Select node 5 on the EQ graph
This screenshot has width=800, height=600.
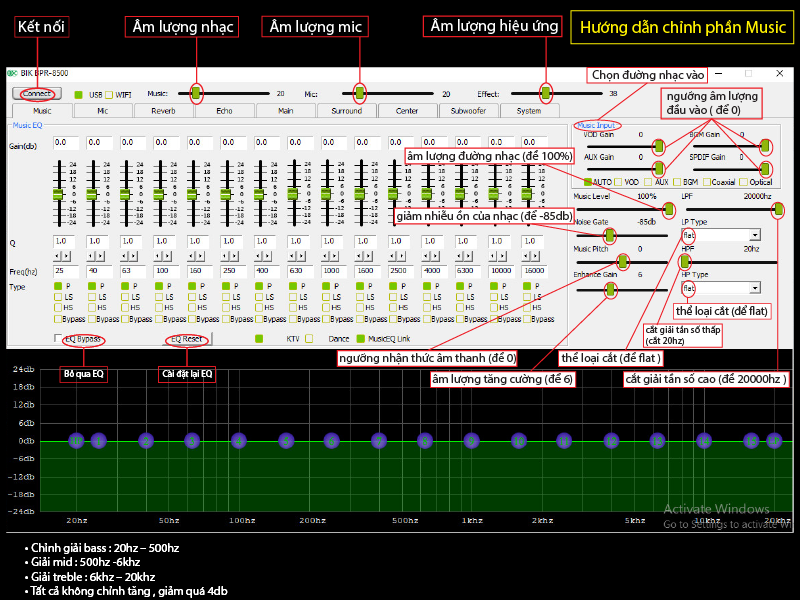tap(286, 441)
